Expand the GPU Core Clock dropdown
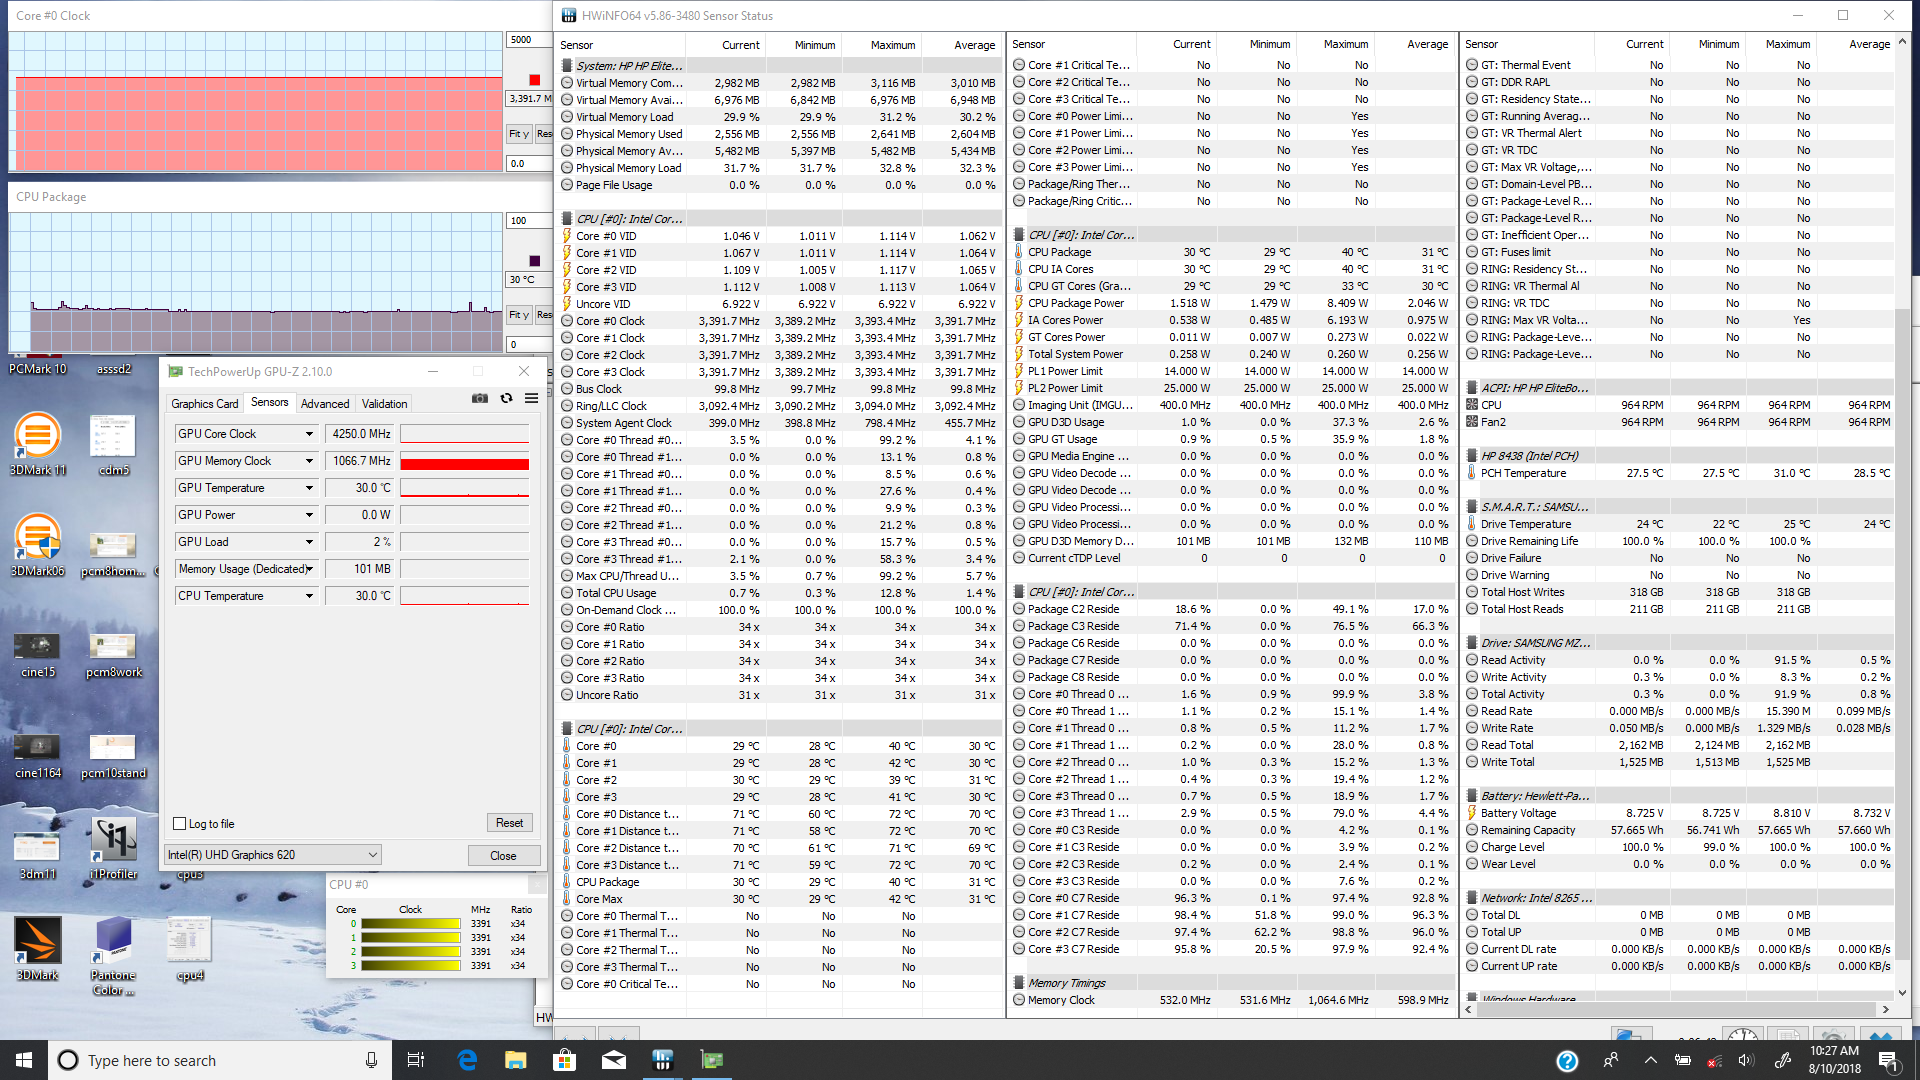This screenshot has height=1080, width=1920. coord(309,434)
